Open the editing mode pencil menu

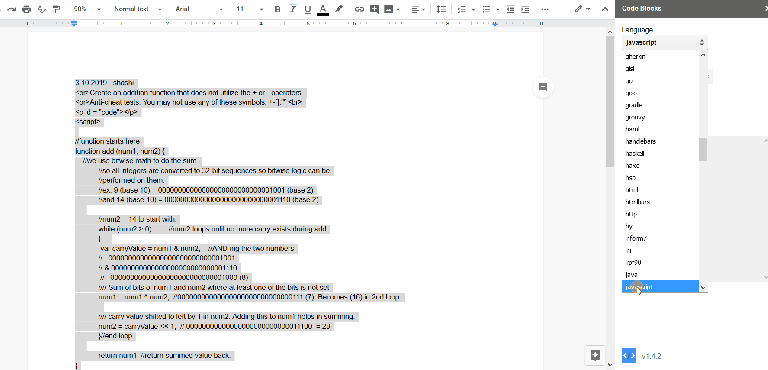pos(582,9)
